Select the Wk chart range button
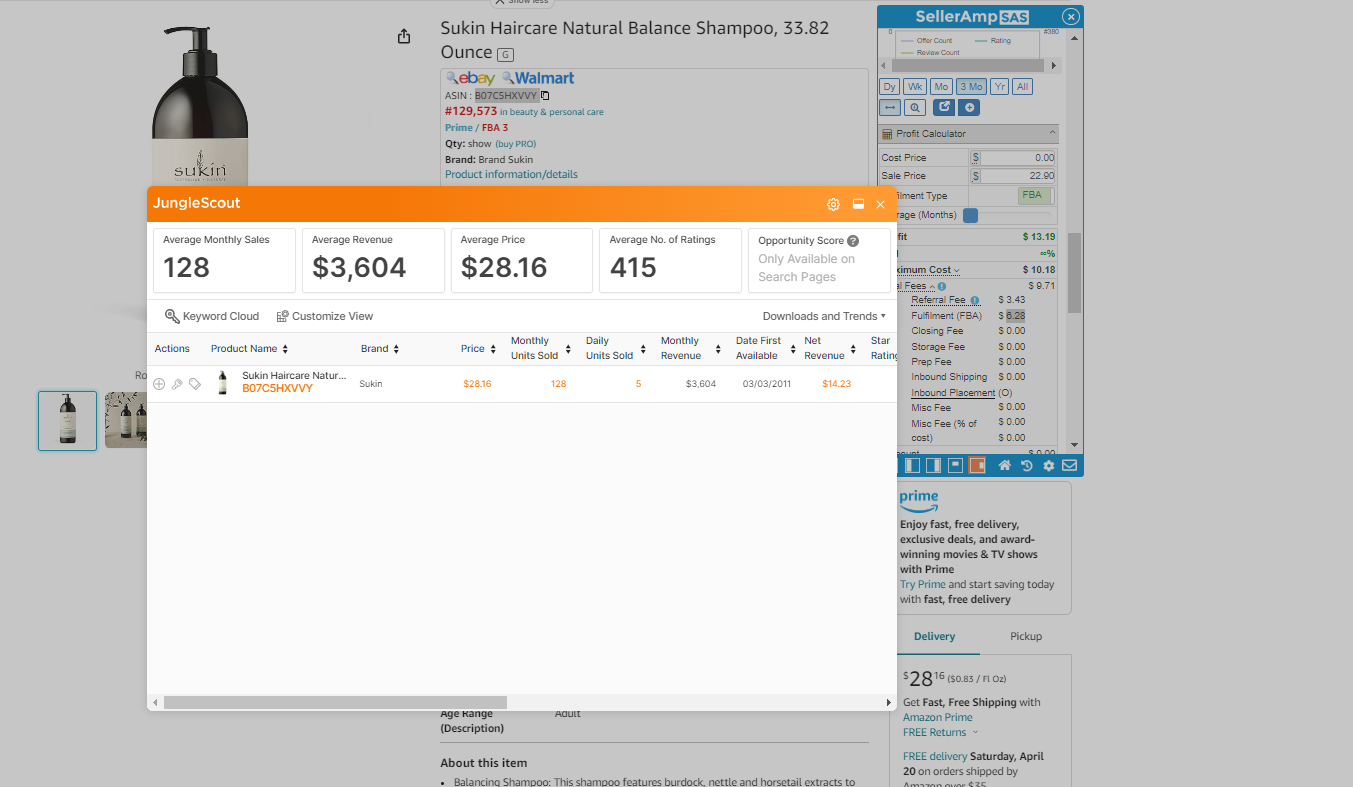The width and height of the screenshot is (1353, 787). 915,87
